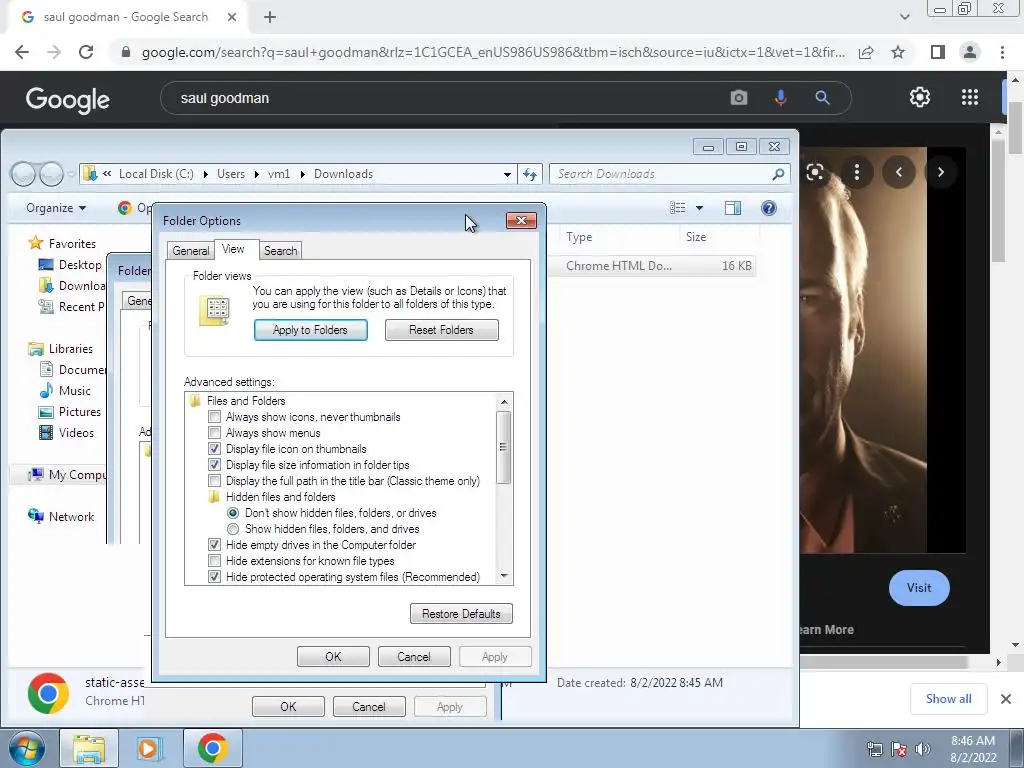Click Apply to Folders button
The image size is (1024, 768).
[311, 330]
